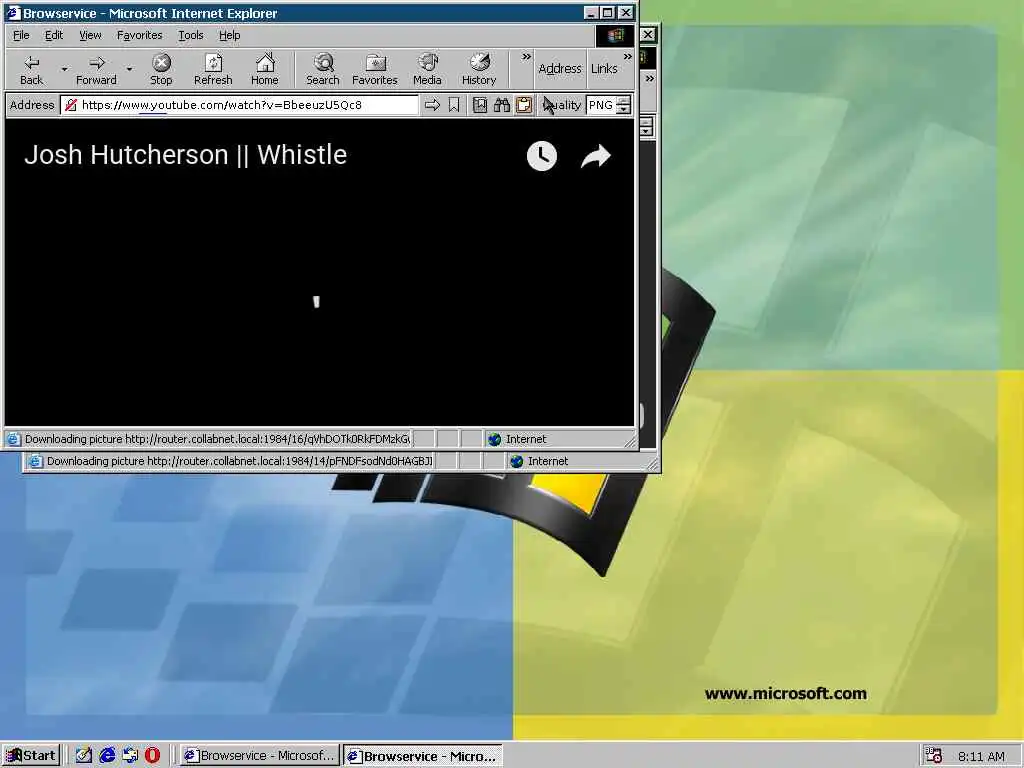The height and width of the screenshot is (768, 1024).
Task: Open the Start menu
Action: pyautogui.click(x=31, y=756)
